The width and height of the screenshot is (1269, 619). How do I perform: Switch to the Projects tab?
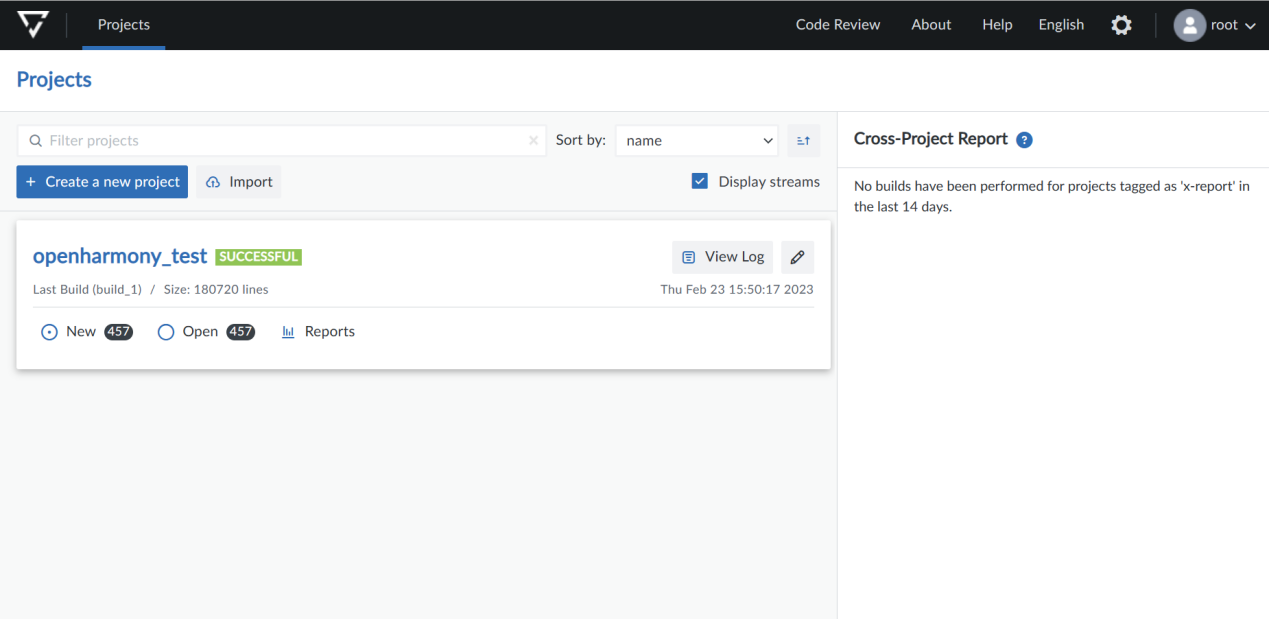pyautogui.click(x=124, y=25)
